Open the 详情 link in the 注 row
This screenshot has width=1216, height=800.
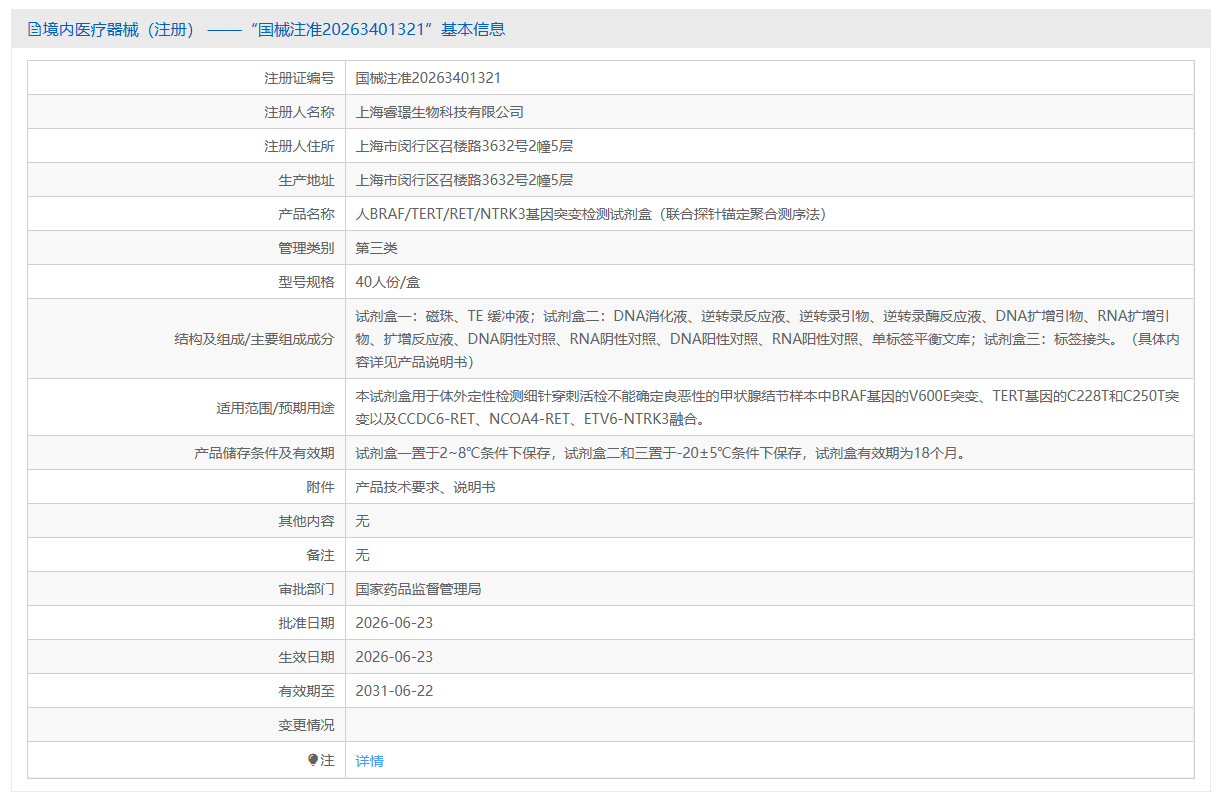[369, 761]
